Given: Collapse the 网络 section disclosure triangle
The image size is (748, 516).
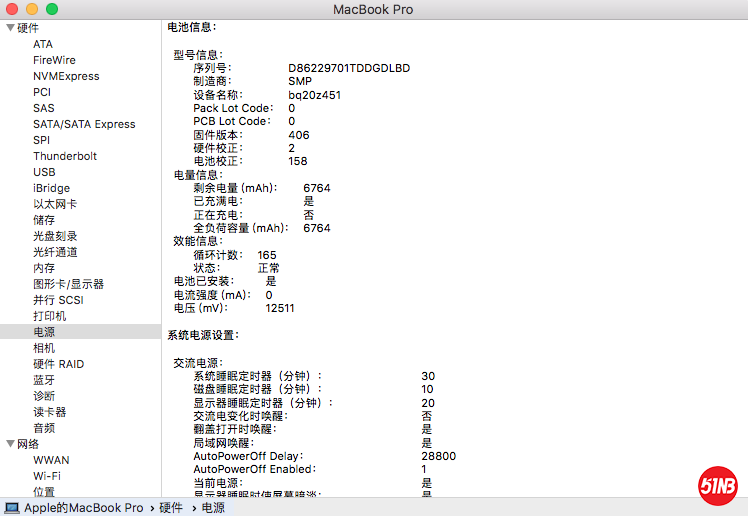Looking at the screenshot, I should [x=10, y=444].
